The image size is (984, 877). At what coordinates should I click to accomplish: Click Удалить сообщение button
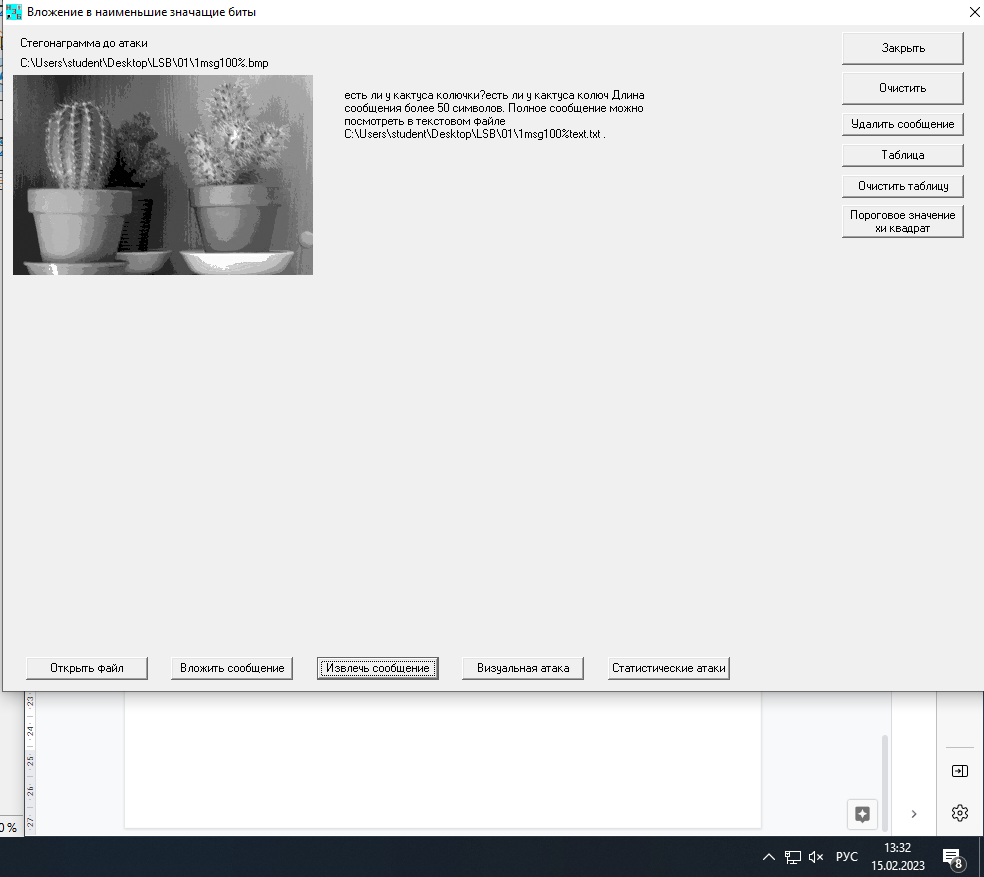click(902, 124)
